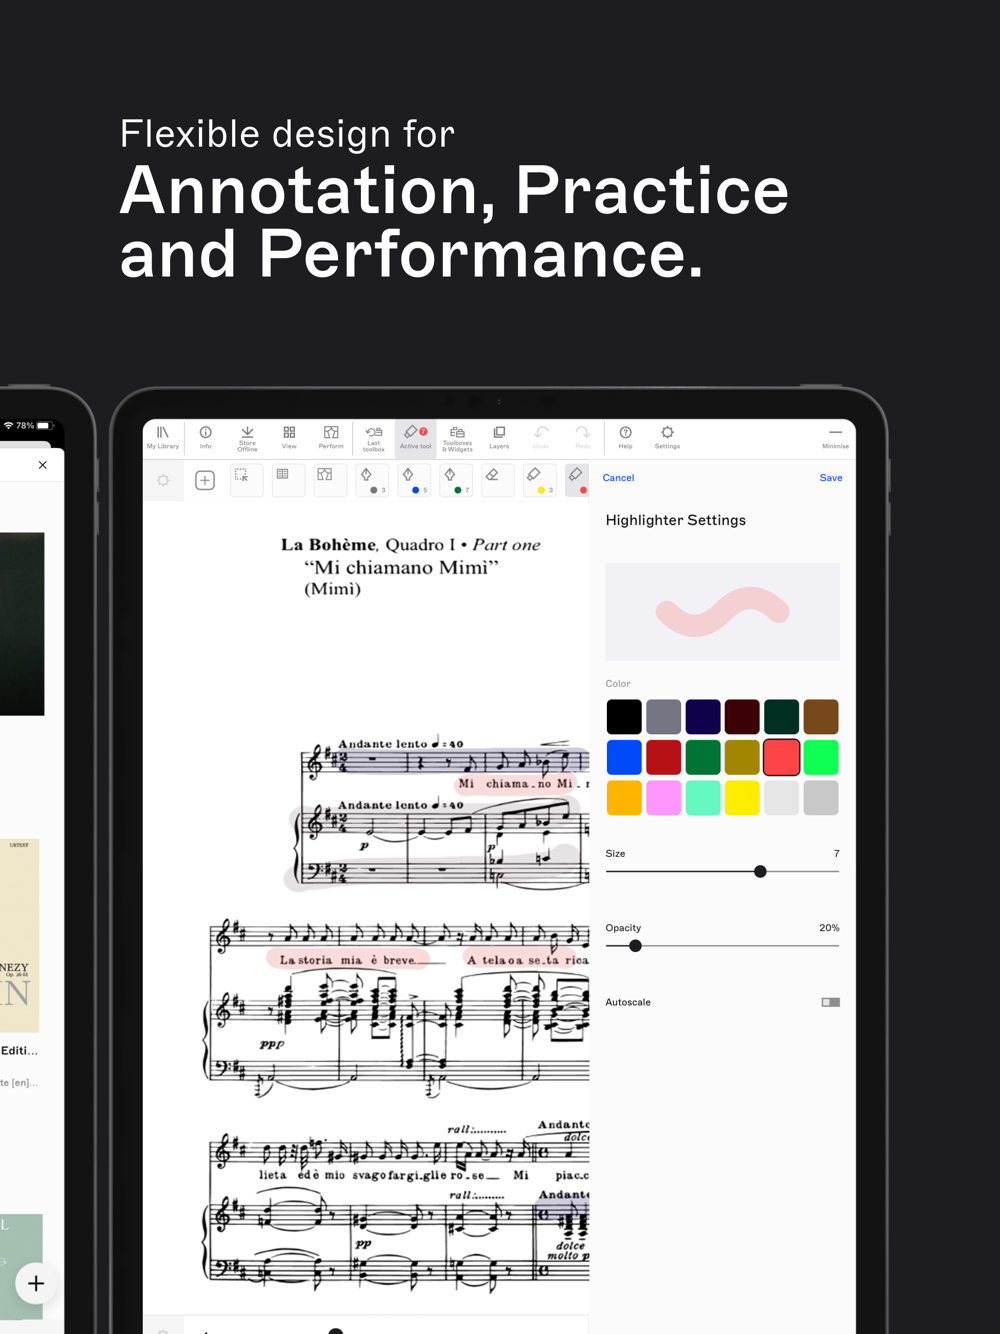The image size is (1000, 1334).
Task: Tap the toolbox gear icon
Action: tap(163, 481)
